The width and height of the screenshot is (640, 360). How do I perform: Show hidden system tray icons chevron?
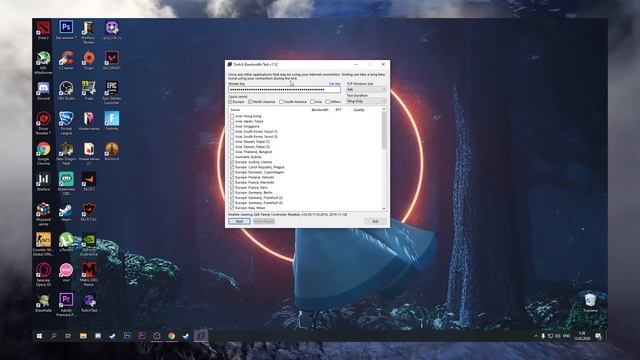point(536,336)
